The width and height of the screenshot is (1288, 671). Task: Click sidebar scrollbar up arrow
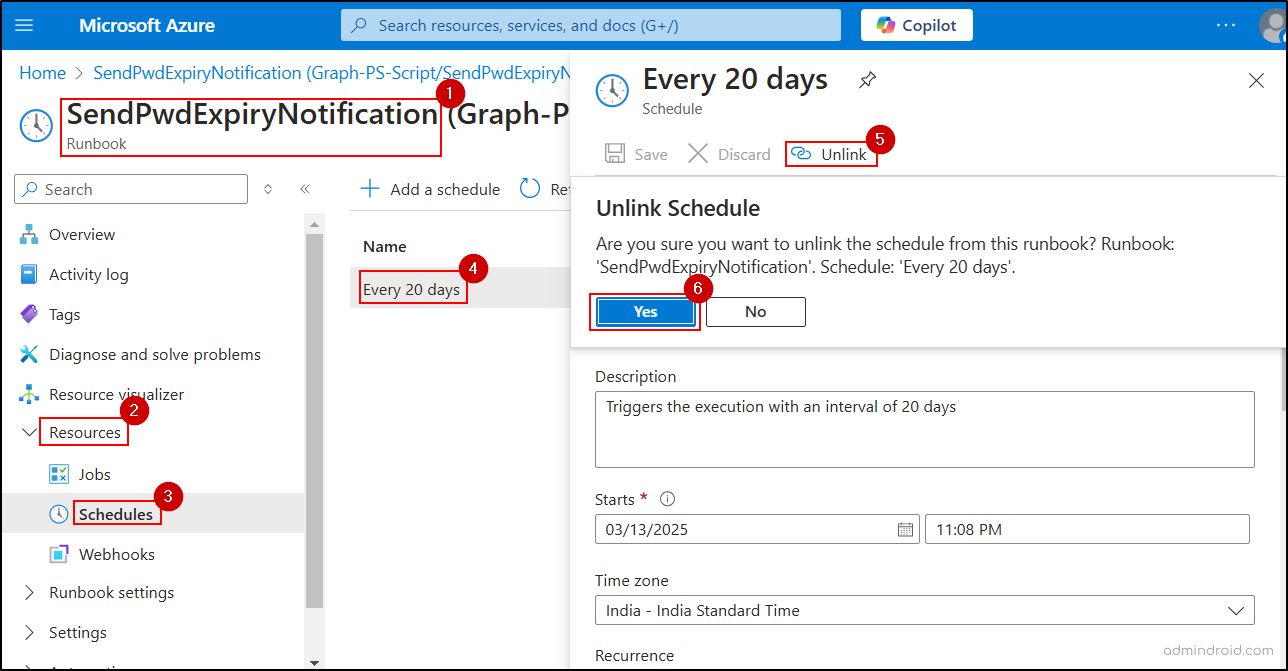[314, 224]
